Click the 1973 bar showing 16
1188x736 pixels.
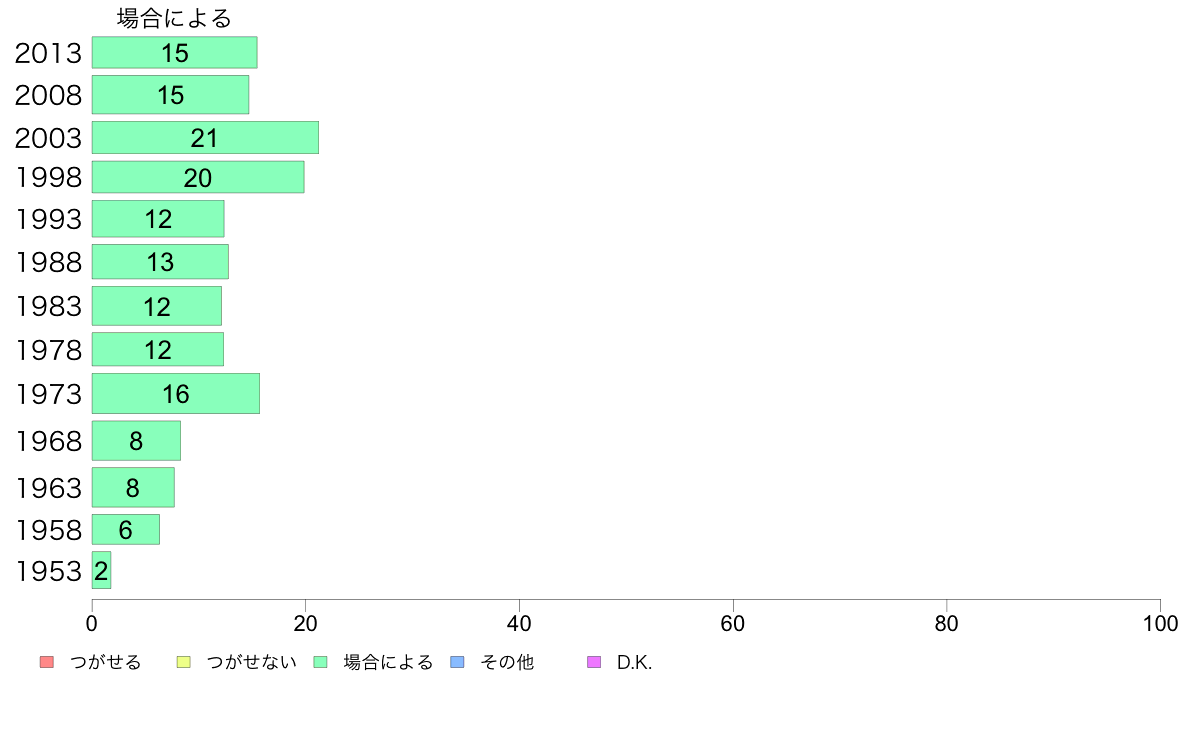(176, 393)
